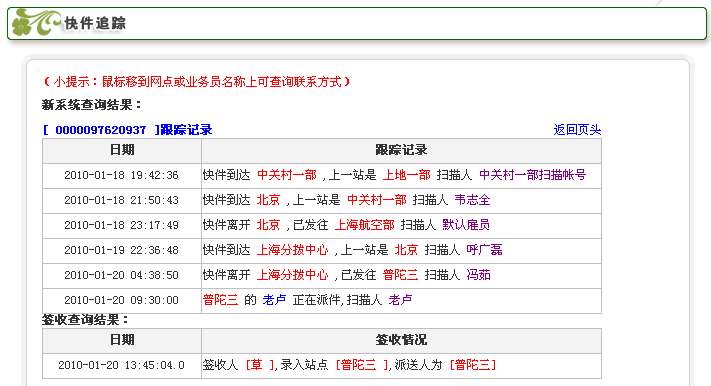This screenshot has width=711, height=386.
Task: Click 普陀三 in the 09:30:00 row
Action: [x=220, y=300]
